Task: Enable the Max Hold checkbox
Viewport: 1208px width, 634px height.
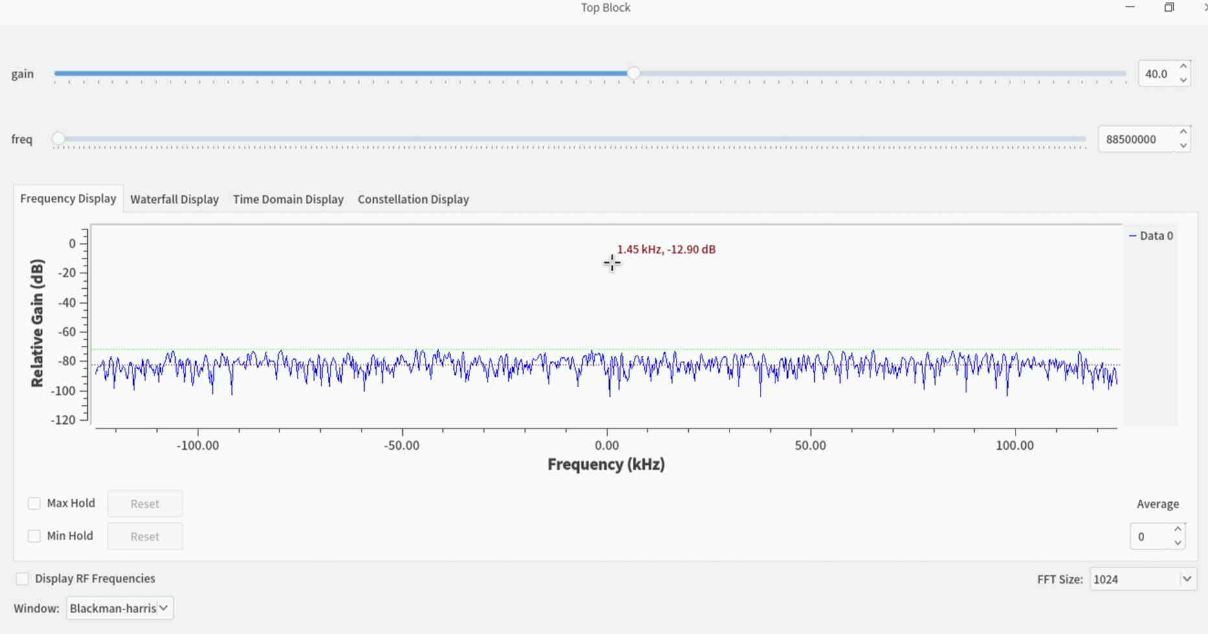Action: click(x=34, y=503)
